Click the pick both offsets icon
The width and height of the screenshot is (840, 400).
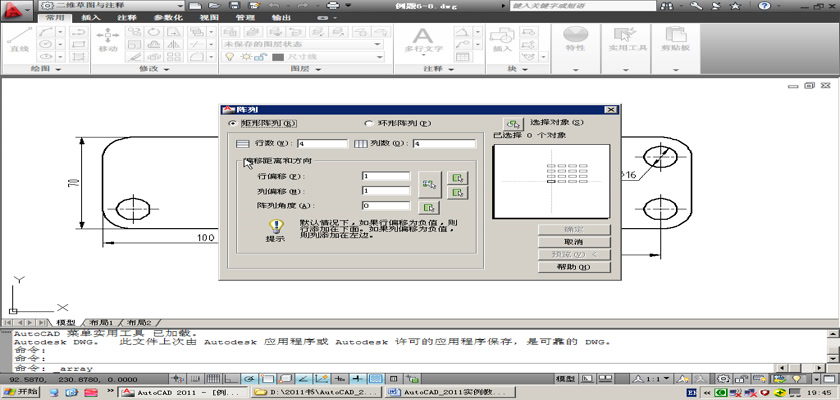tap(430, 182)
